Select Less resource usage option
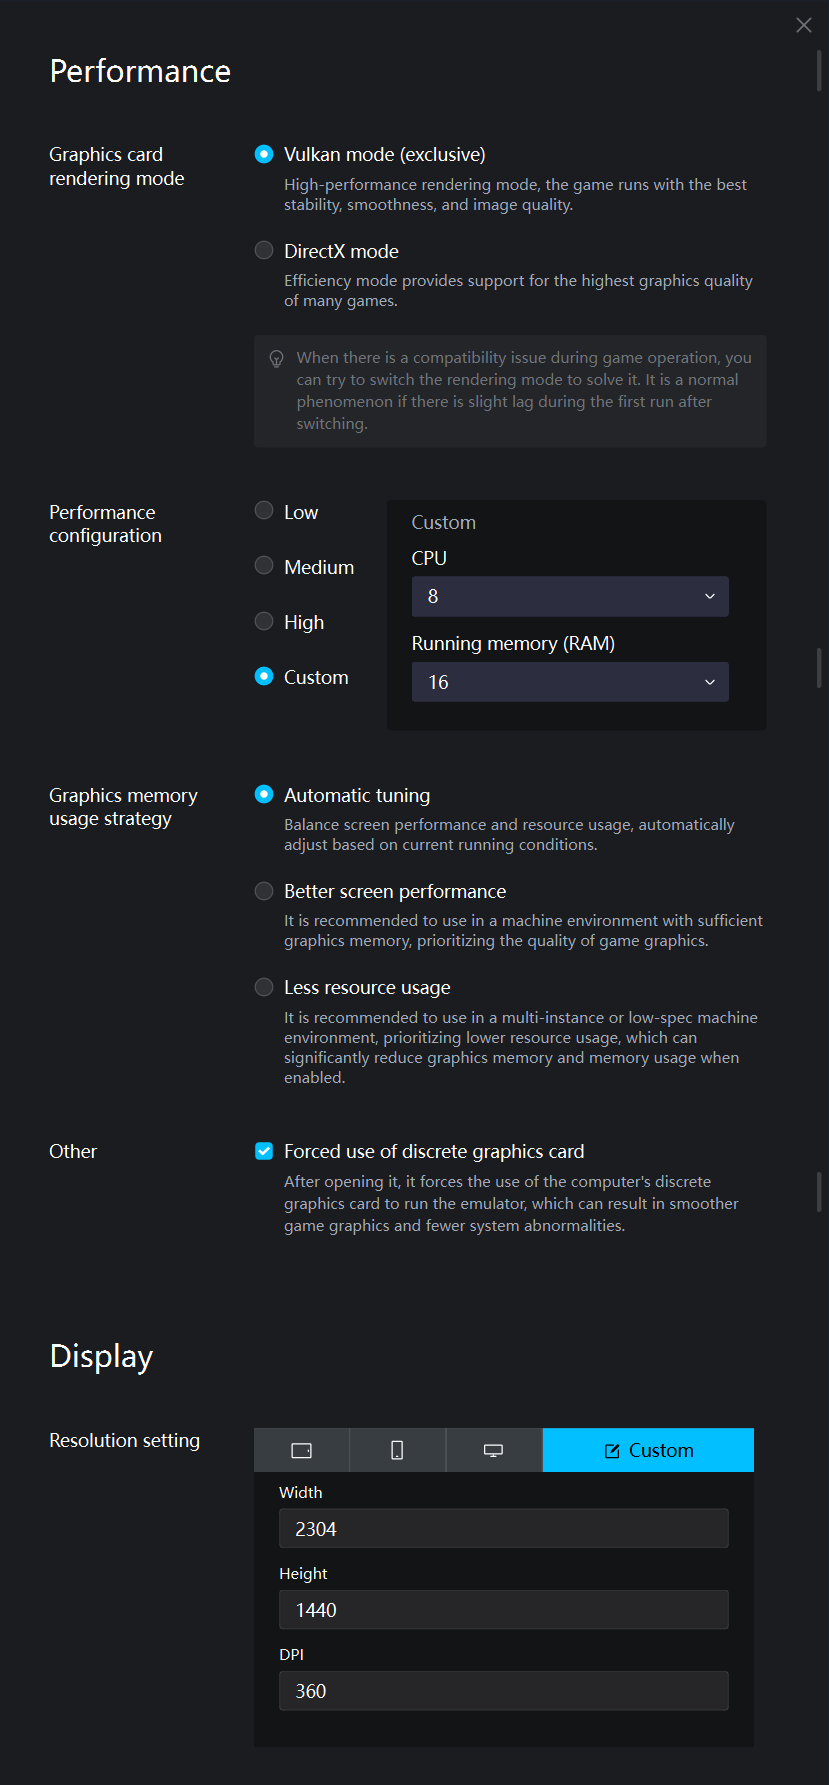Screen dimensions: 829x1785 coord(264,987)
